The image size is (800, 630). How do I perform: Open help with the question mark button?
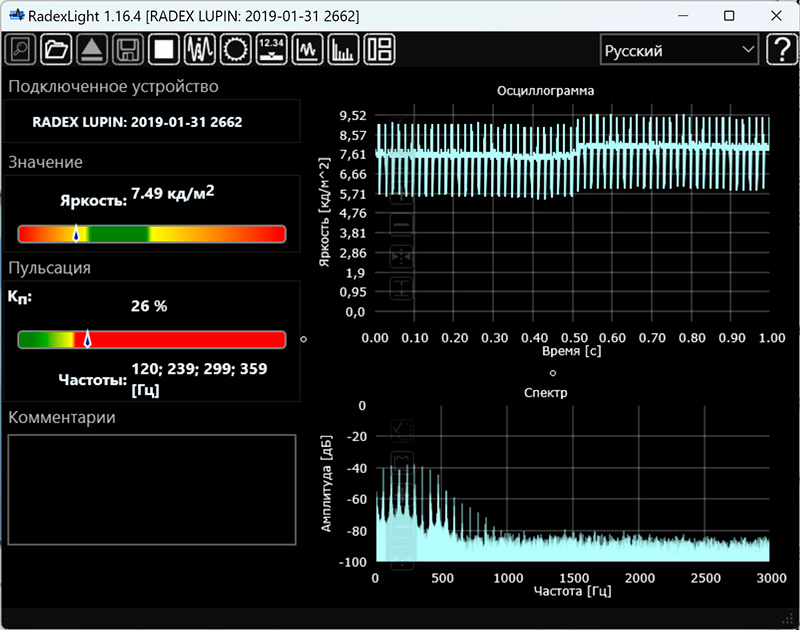780,50
